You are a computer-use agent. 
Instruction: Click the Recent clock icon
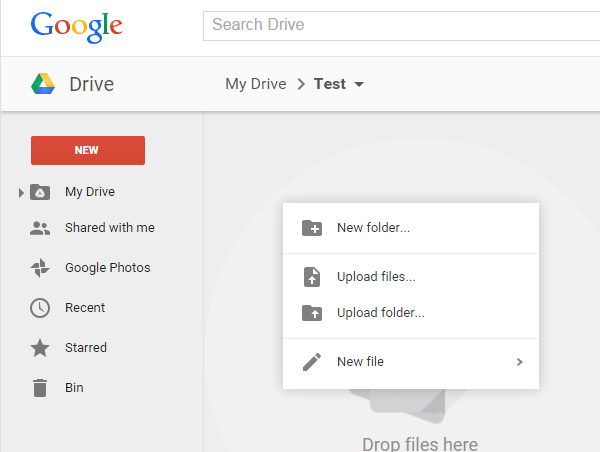tap(40, 308)
